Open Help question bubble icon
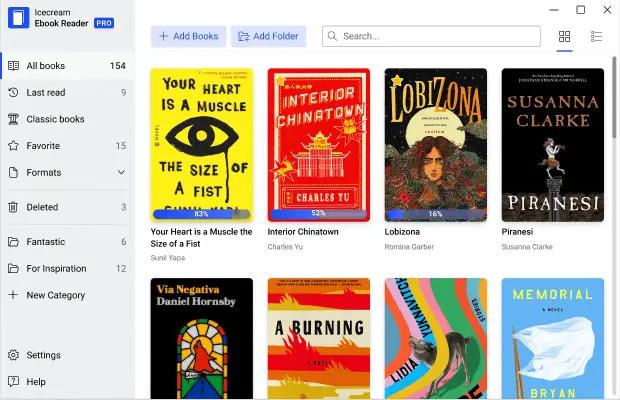This screenshot has height=400, width=620. pos(13,381)
